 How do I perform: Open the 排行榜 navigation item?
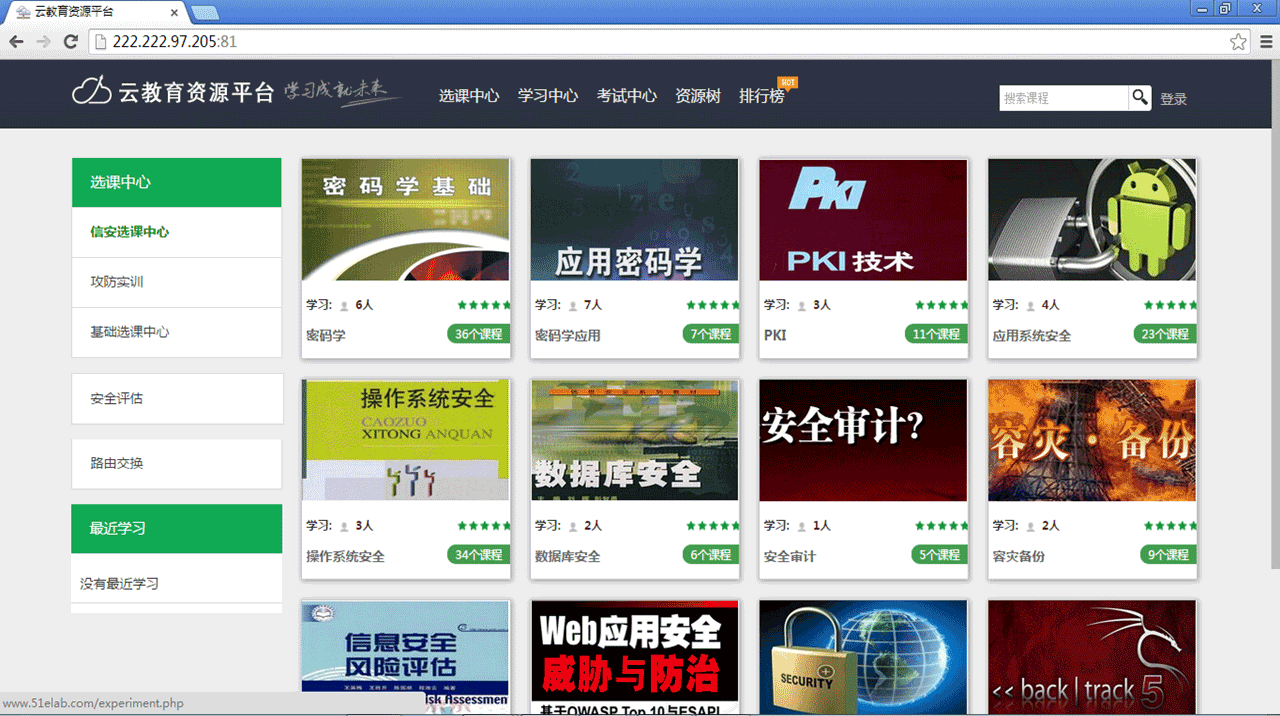[x=762, y=96]
